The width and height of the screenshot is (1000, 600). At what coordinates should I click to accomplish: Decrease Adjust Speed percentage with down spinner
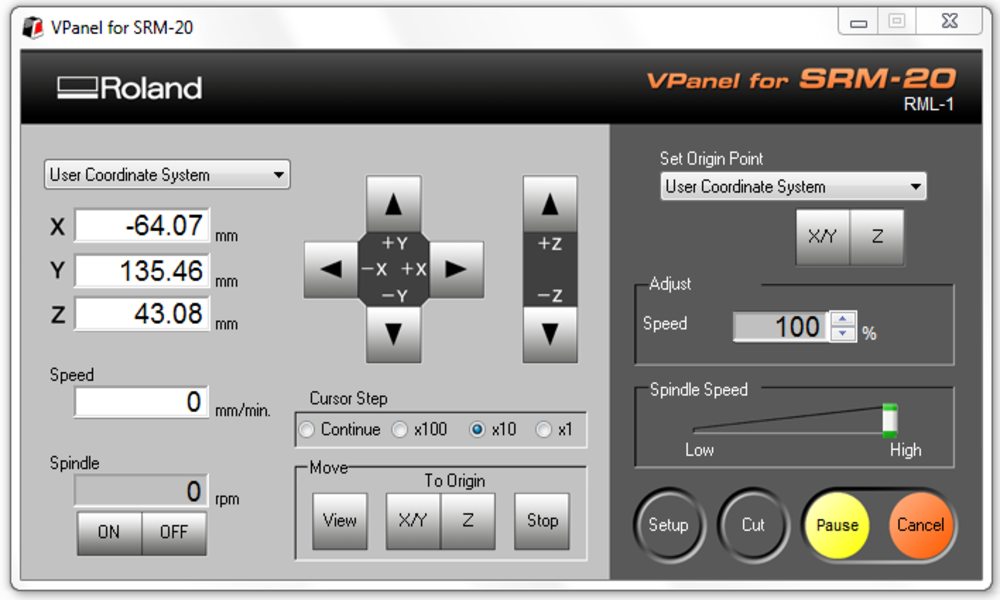pyautogui.click(x=843, y=333)
